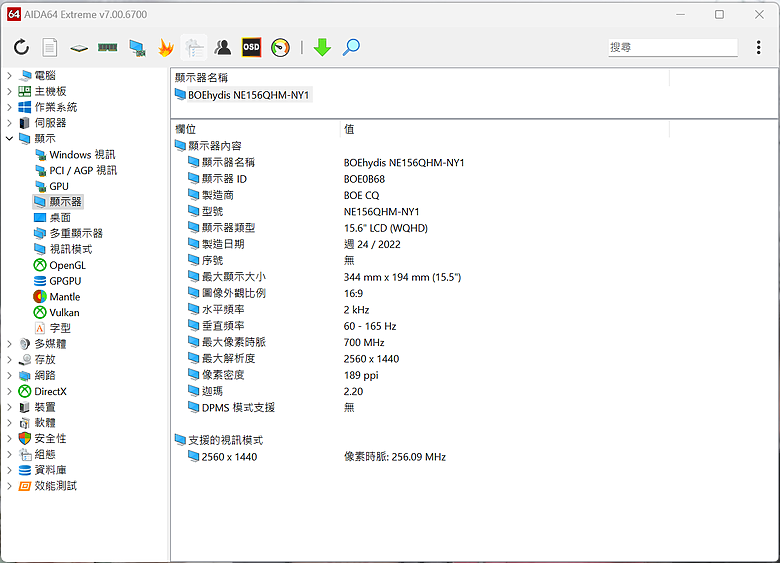Expand the 存放 tree node
The height and width of the screenshot is (563, 780).
9,360
